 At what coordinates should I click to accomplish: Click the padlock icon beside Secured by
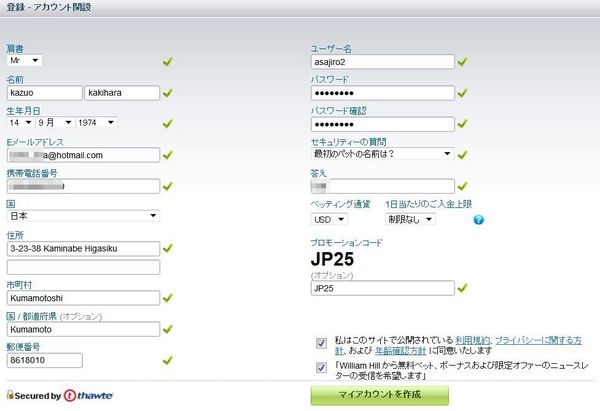10,395
